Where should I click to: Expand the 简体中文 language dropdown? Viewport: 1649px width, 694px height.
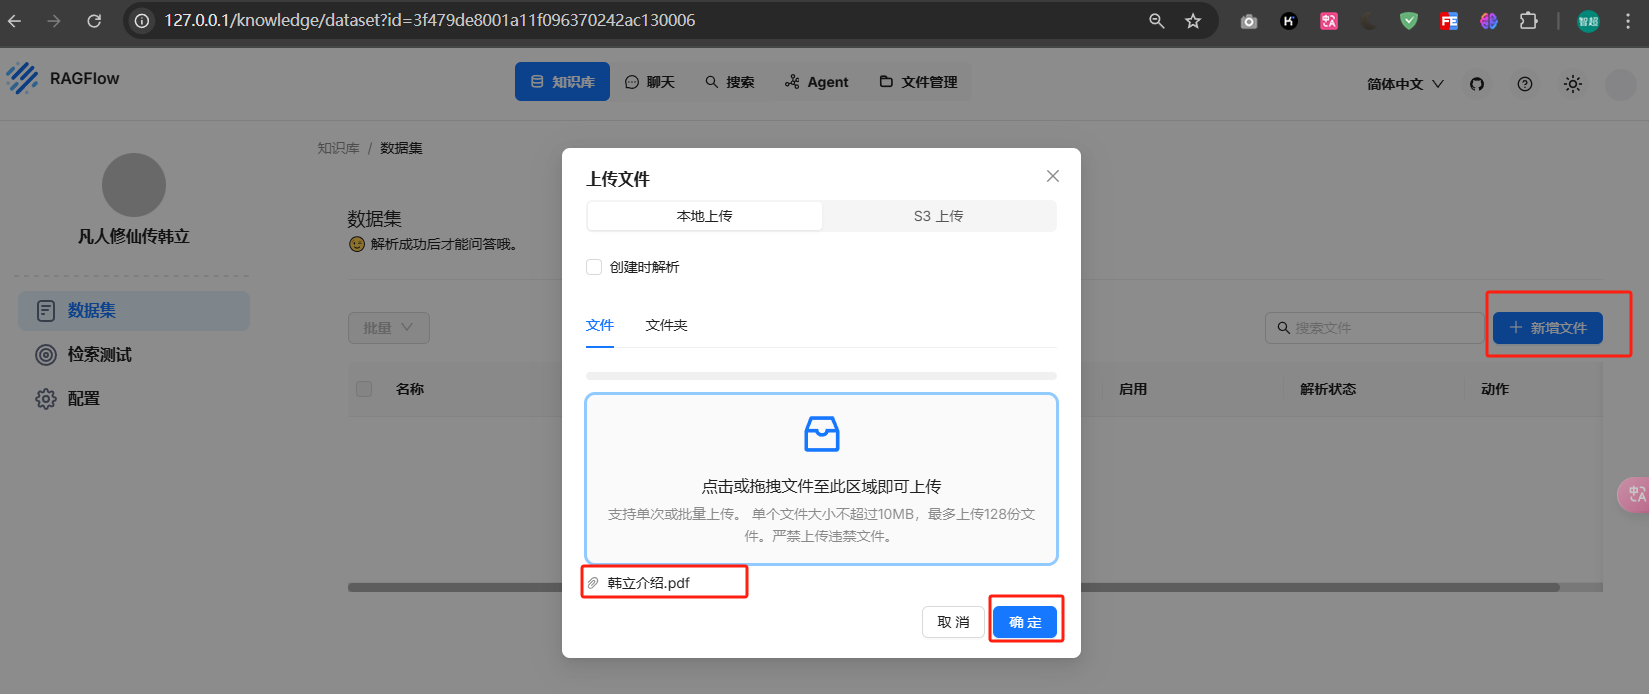pyautogui.click(x=1405, y=84)
